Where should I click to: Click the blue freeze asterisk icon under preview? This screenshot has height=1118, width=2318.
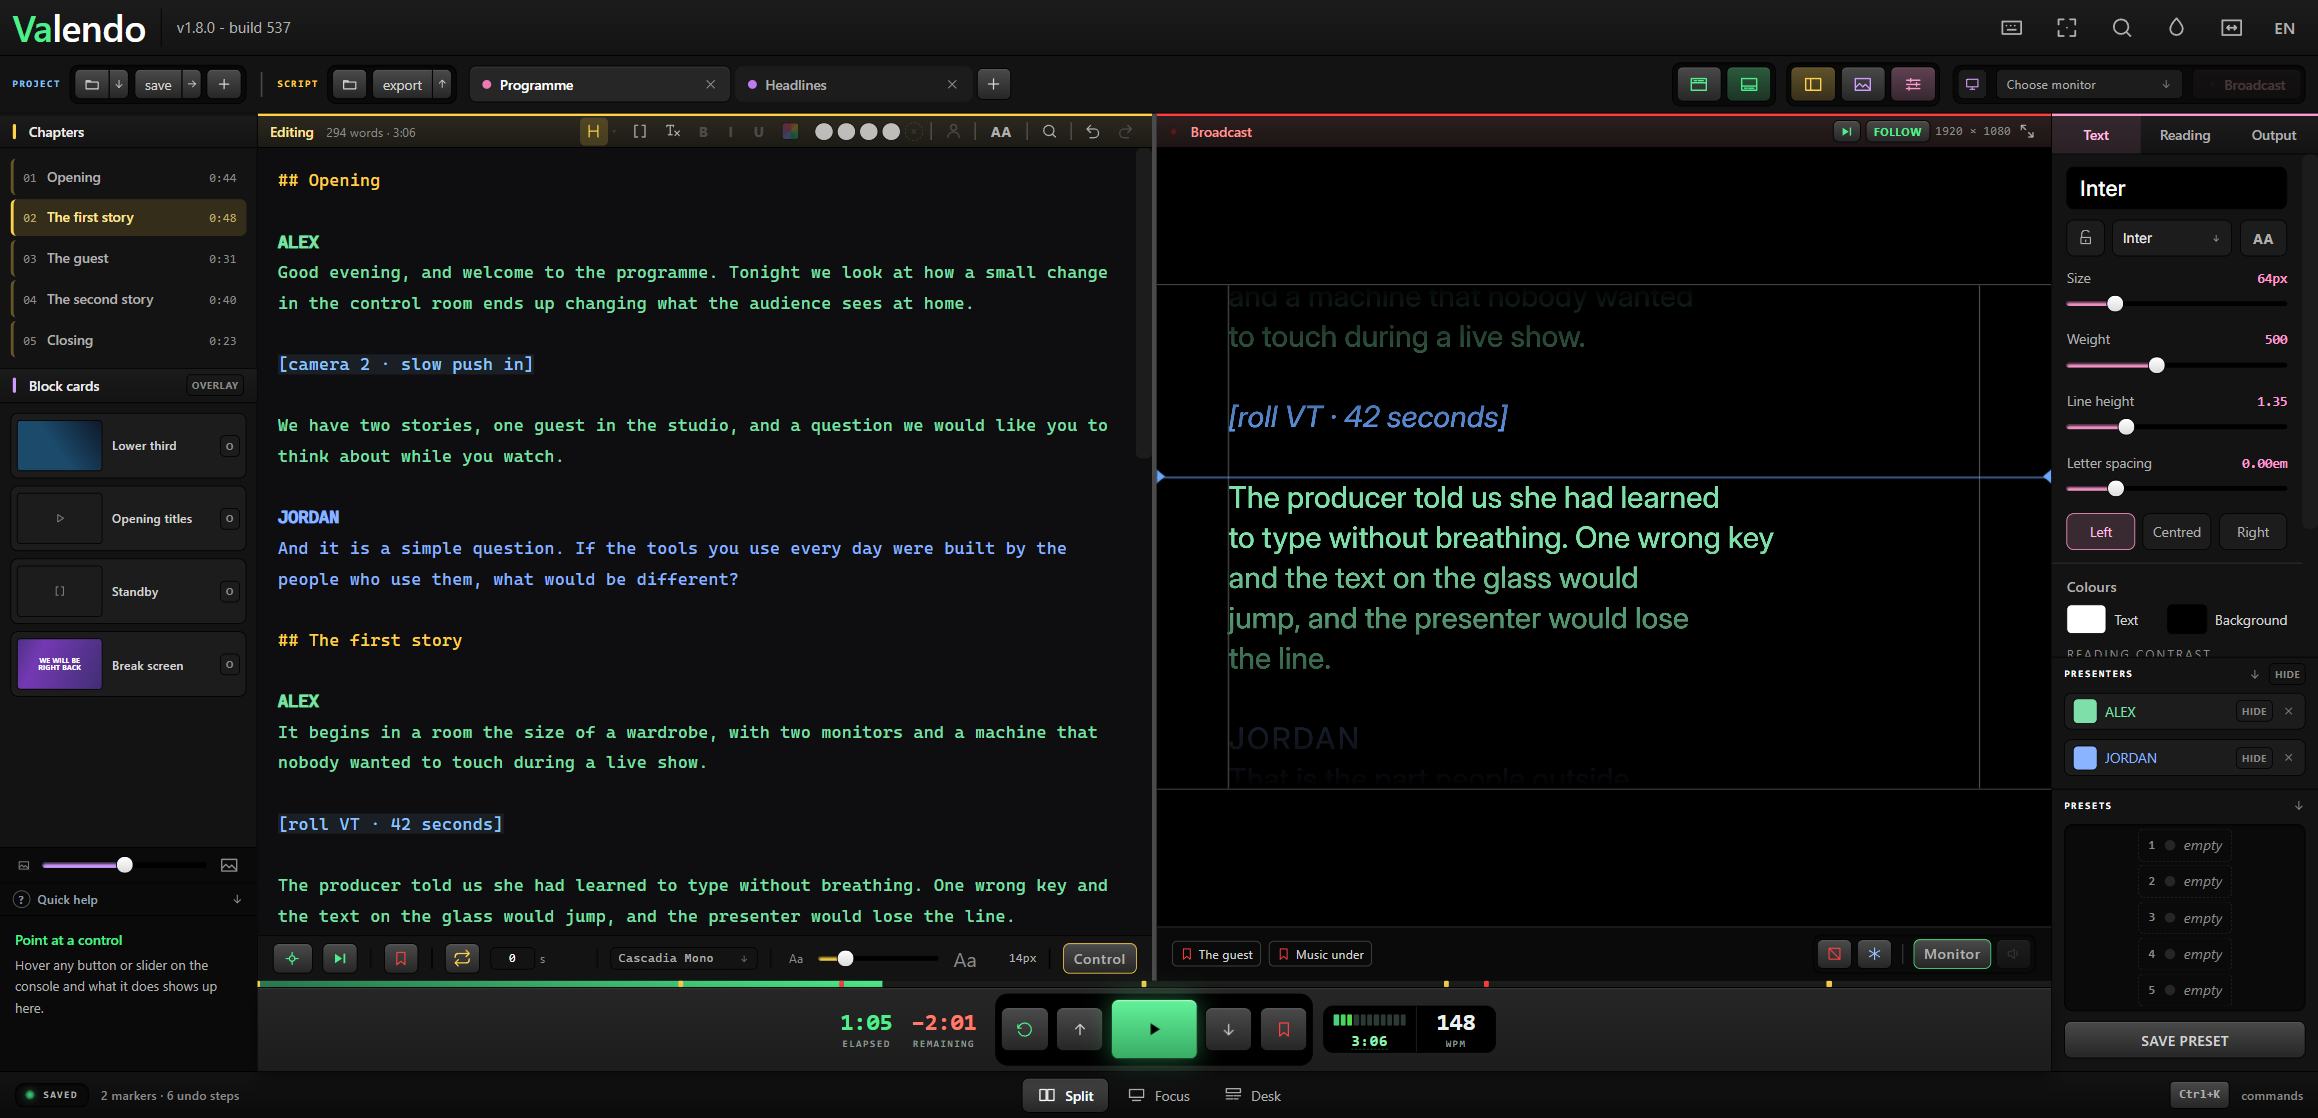[x=1874, y=954]
